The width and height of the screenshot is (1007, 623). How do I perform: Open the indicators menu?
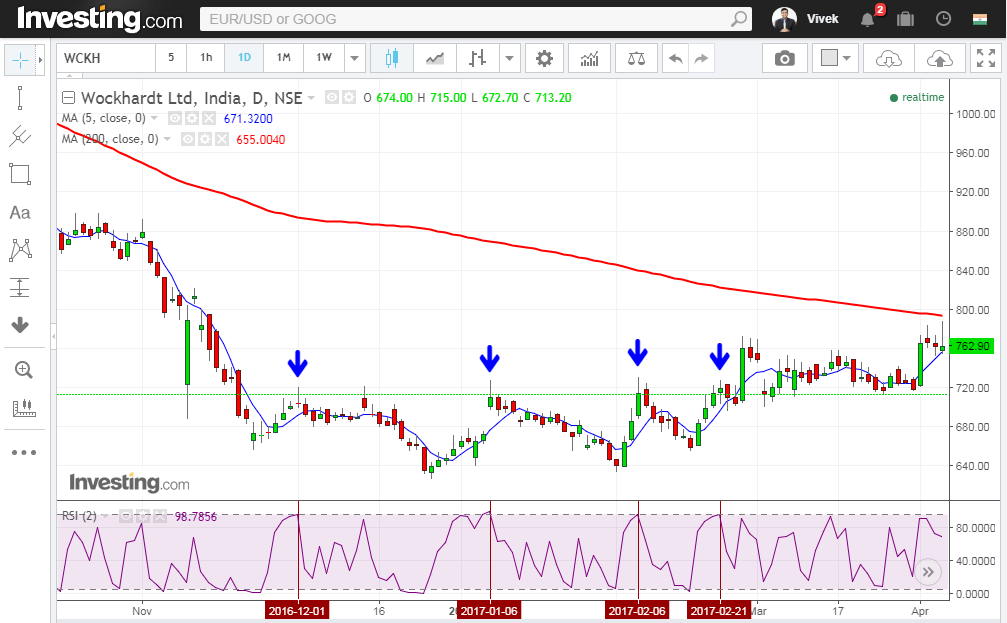point(589,59)
